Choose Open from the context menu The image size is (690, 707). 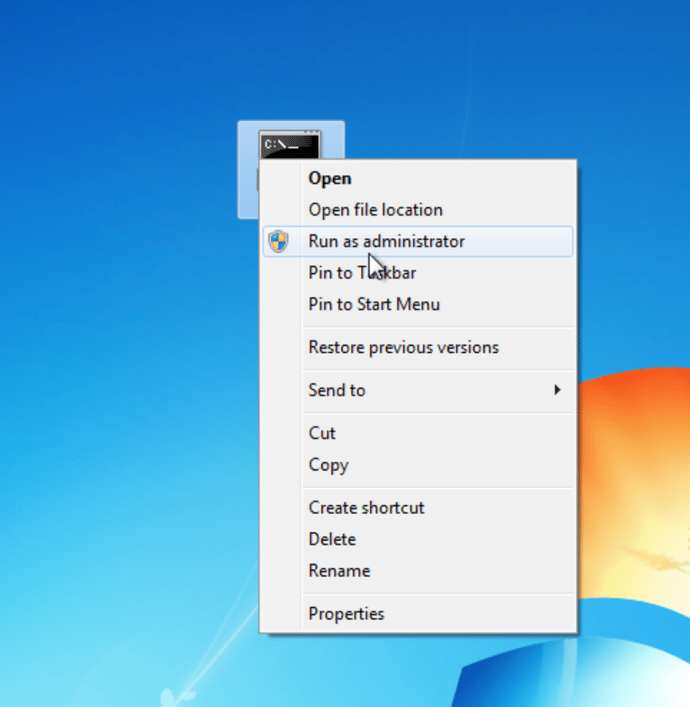tap(330, 178)
